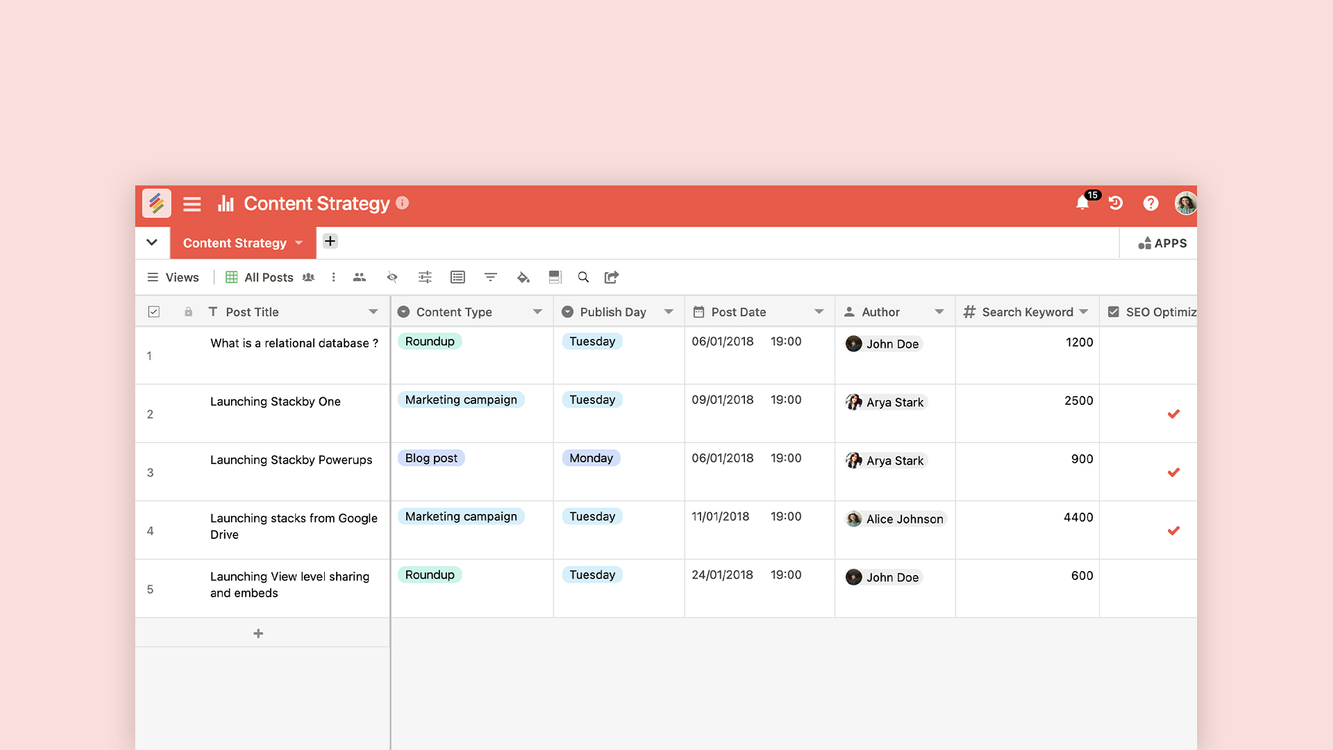Tick the select-all rows checkbox
This screenshot has height=750, width=1333.
click(154, 312)
